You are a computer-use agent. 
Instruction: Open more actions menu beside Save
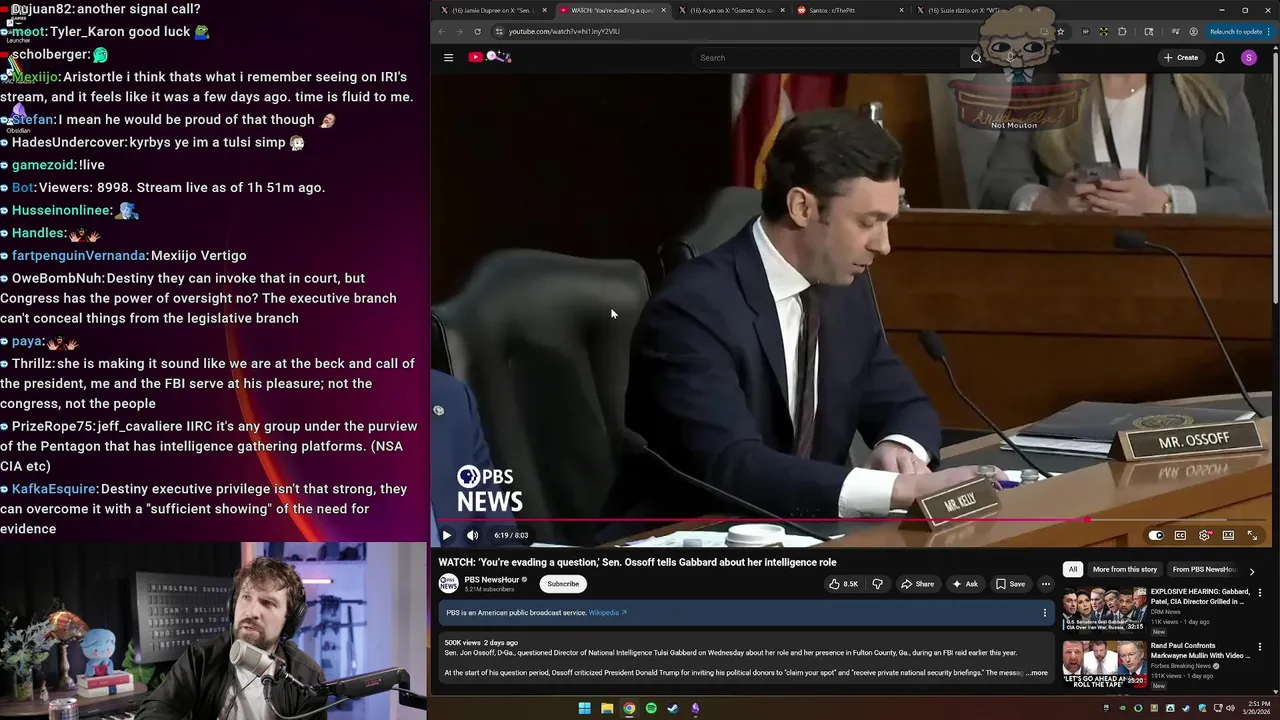pyautogui.click(x=1046, y=584)
